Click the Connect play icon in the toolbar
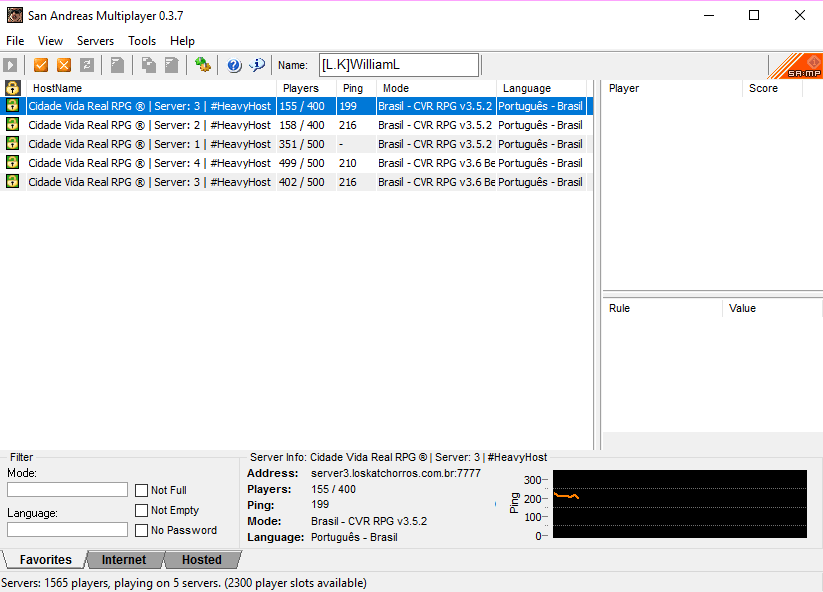 pos(10,65)
